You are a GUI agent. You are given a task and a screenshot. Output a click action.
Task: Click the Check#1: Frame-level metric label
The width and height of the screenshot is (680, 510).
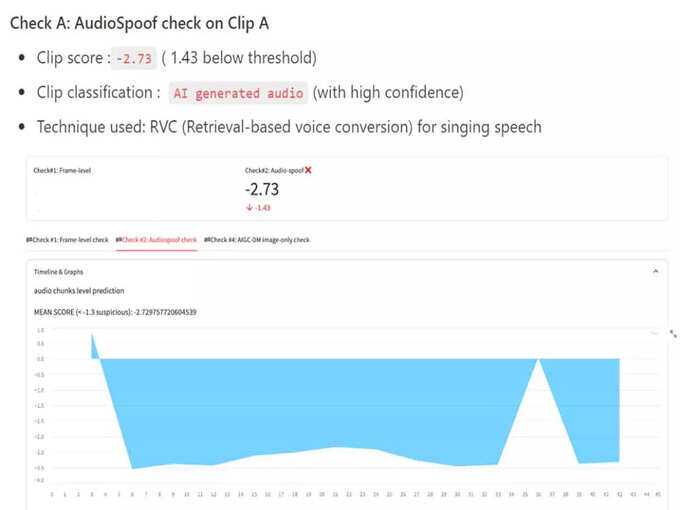point(62,170)
